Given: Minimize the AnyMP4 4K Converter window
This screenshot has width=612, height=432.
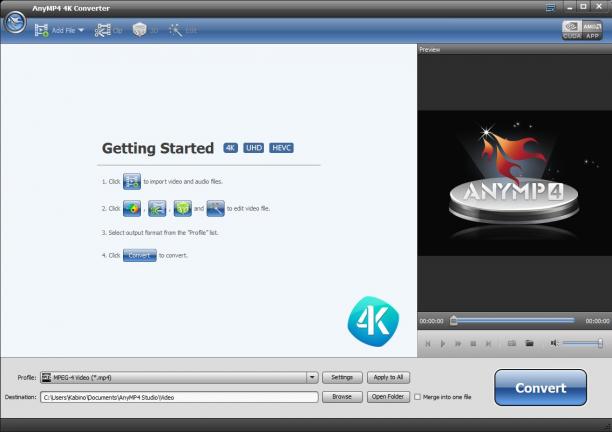Looking at the screenshot, I should 569,7.
